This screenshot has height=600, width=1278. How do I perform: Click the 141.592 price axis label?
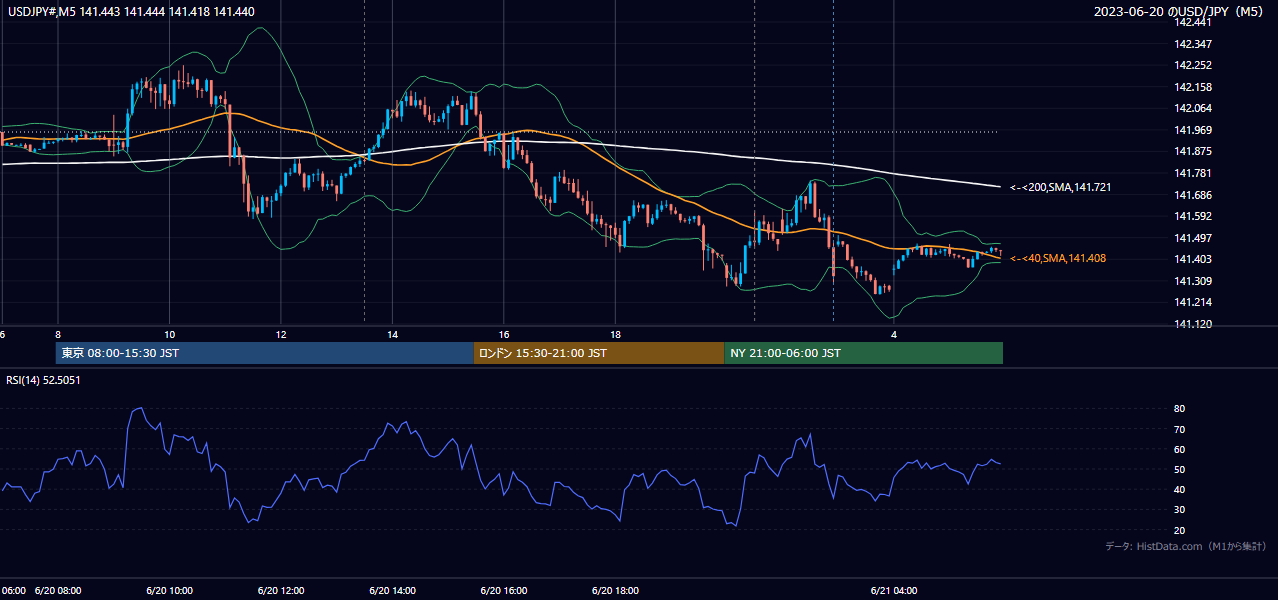click(1192, 216)
